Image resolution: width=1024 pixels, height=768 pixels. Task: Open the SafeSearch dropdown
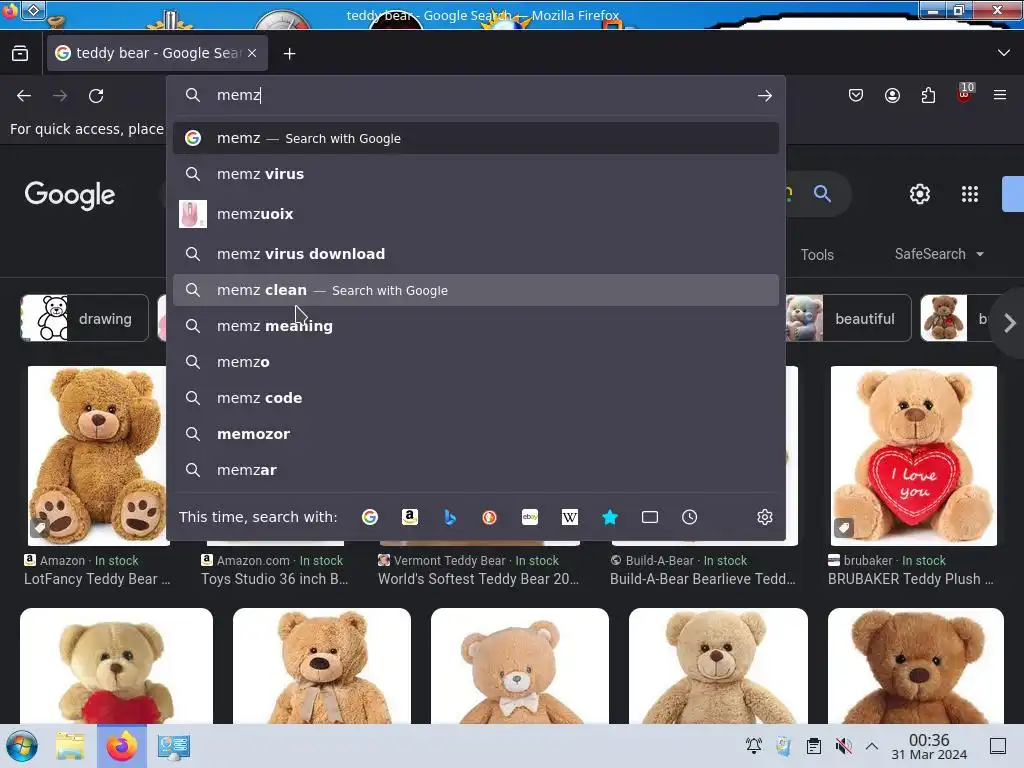point(939,254)
